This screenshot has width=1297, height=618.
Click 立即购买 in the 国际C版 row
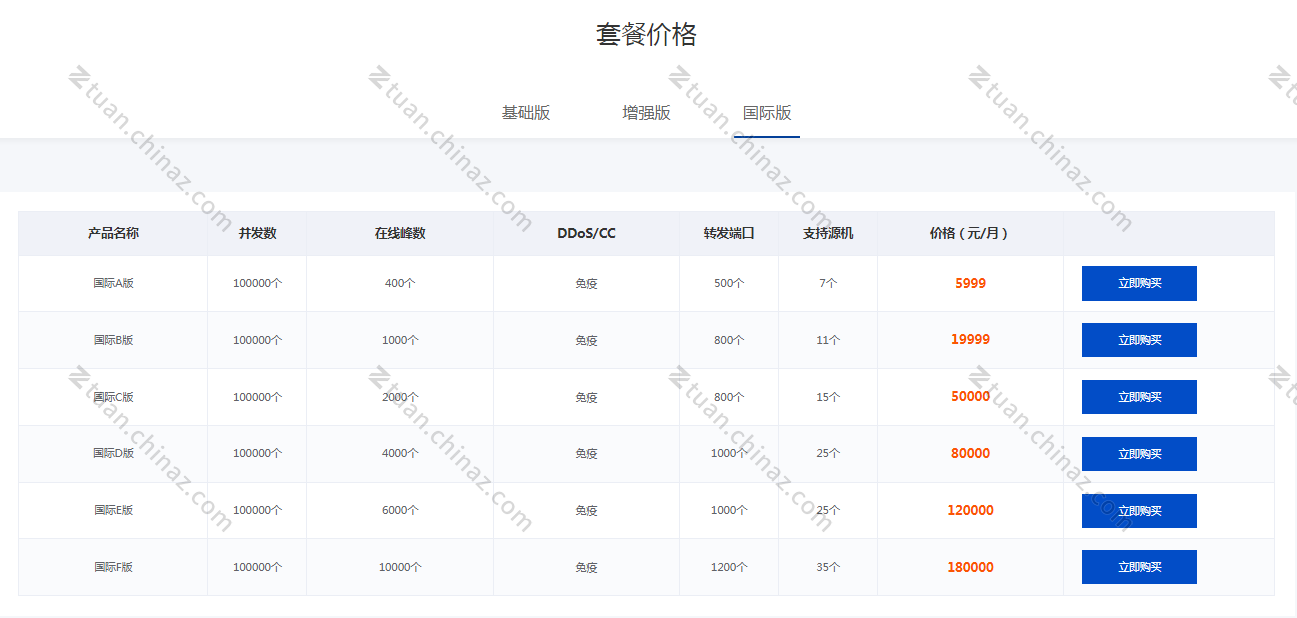point(1139,397)
